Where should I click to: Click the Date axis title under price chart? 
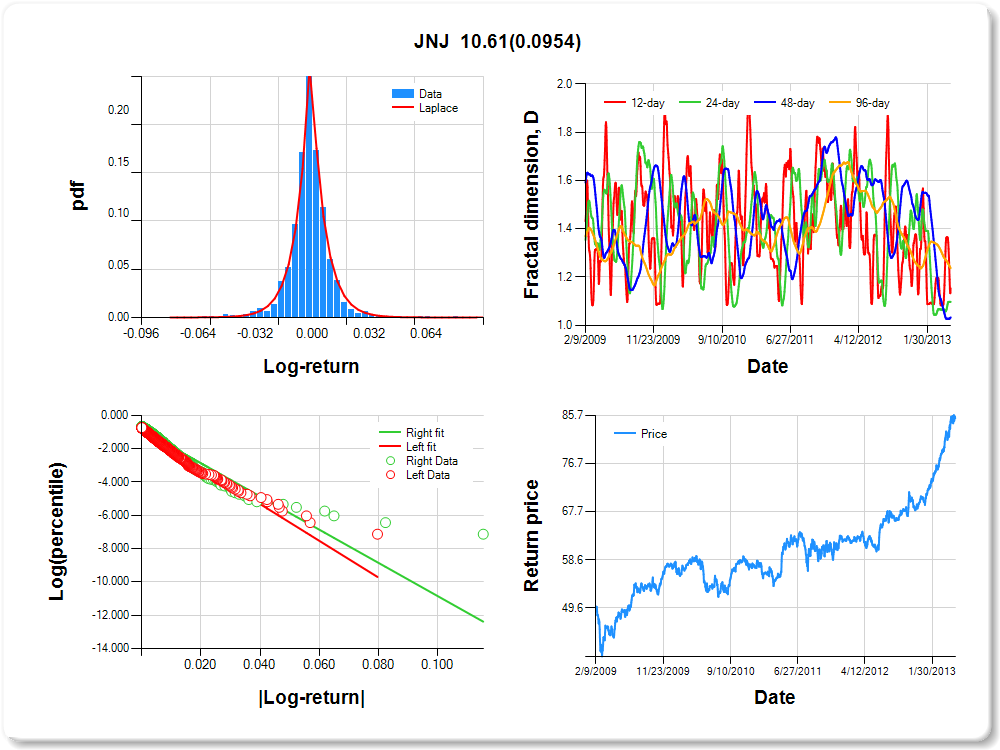[774, 697]
